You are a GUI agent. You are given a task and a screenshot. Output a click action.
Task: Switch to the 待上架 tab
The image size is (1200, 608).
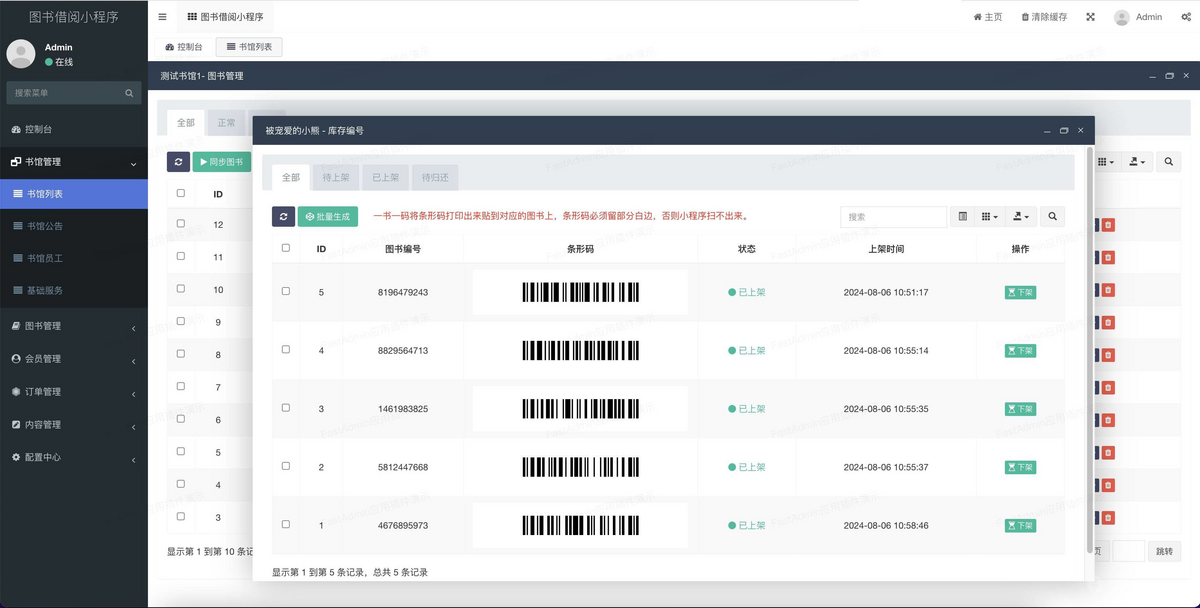tap(335, 177)
